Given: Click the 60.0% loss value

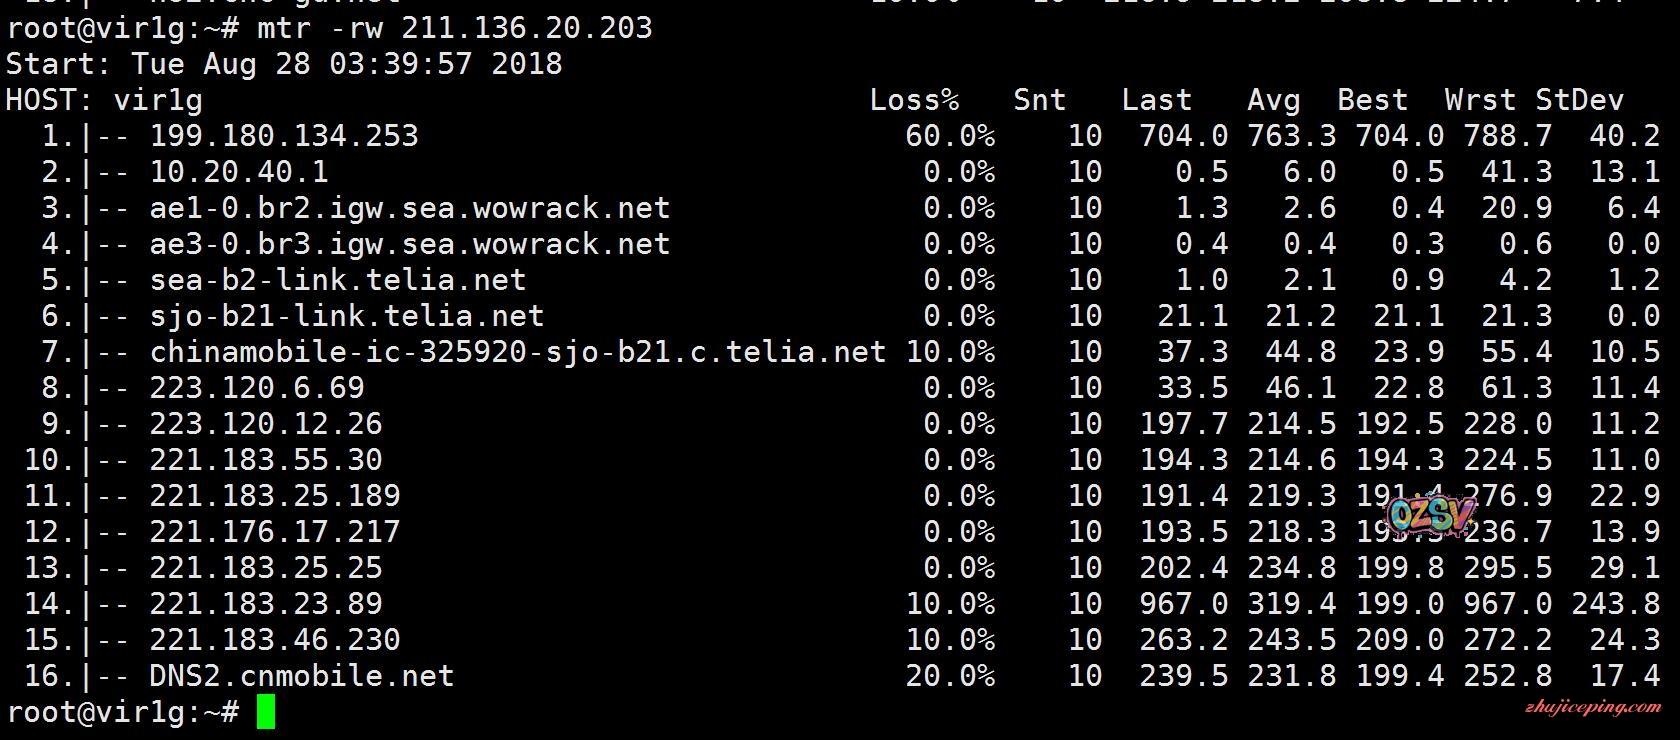Looking at the screenshot, I should pos(950,136).
